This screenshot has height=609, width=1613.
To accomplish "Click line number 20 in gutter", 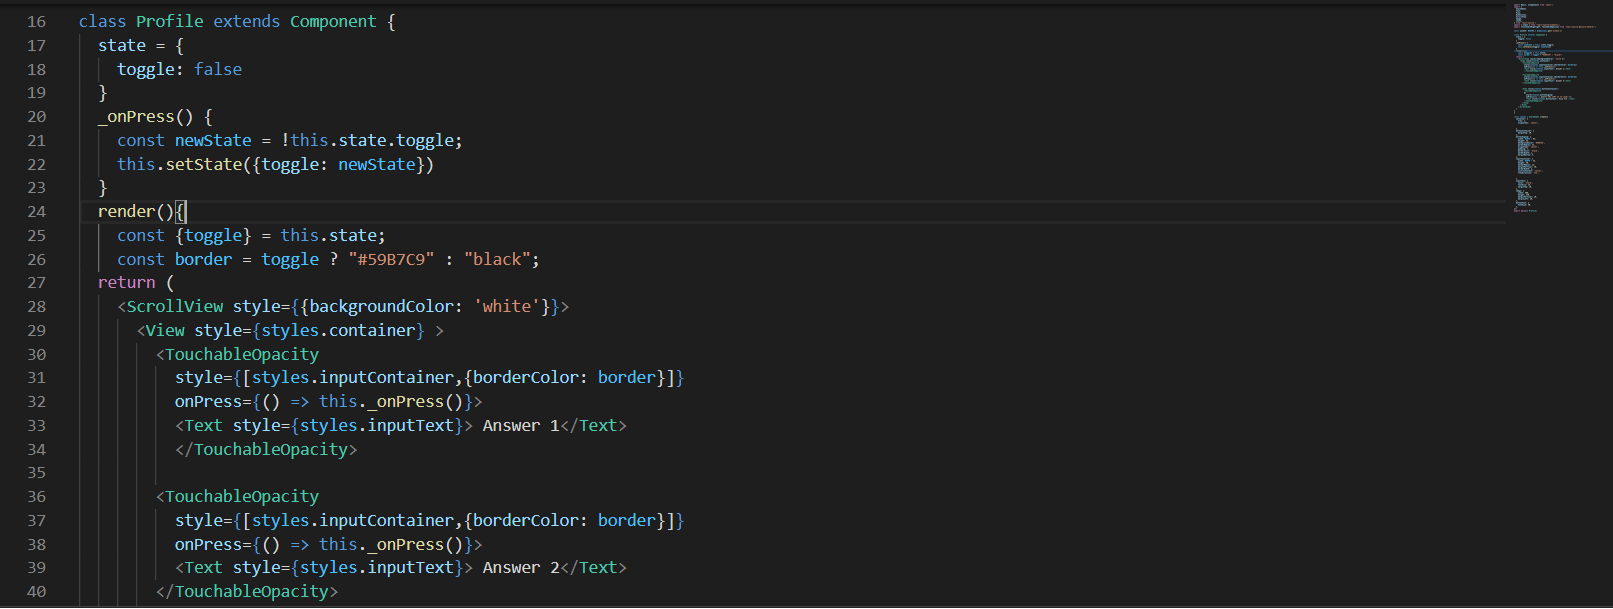I will [37, 116].
